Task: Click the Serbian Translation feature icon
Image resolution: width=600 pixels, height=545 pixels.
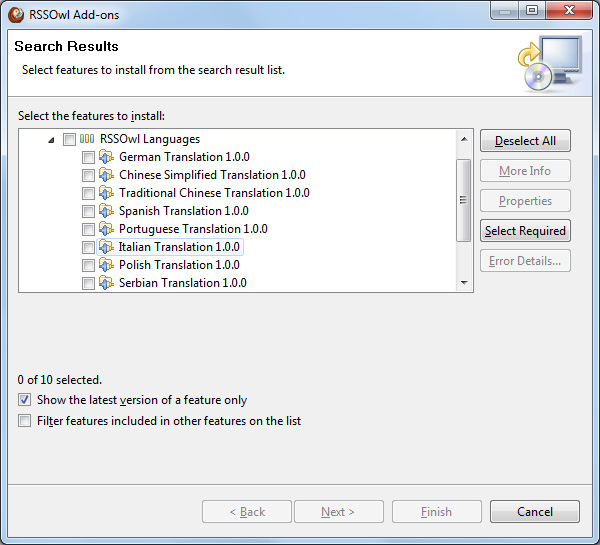Action: 106,283
